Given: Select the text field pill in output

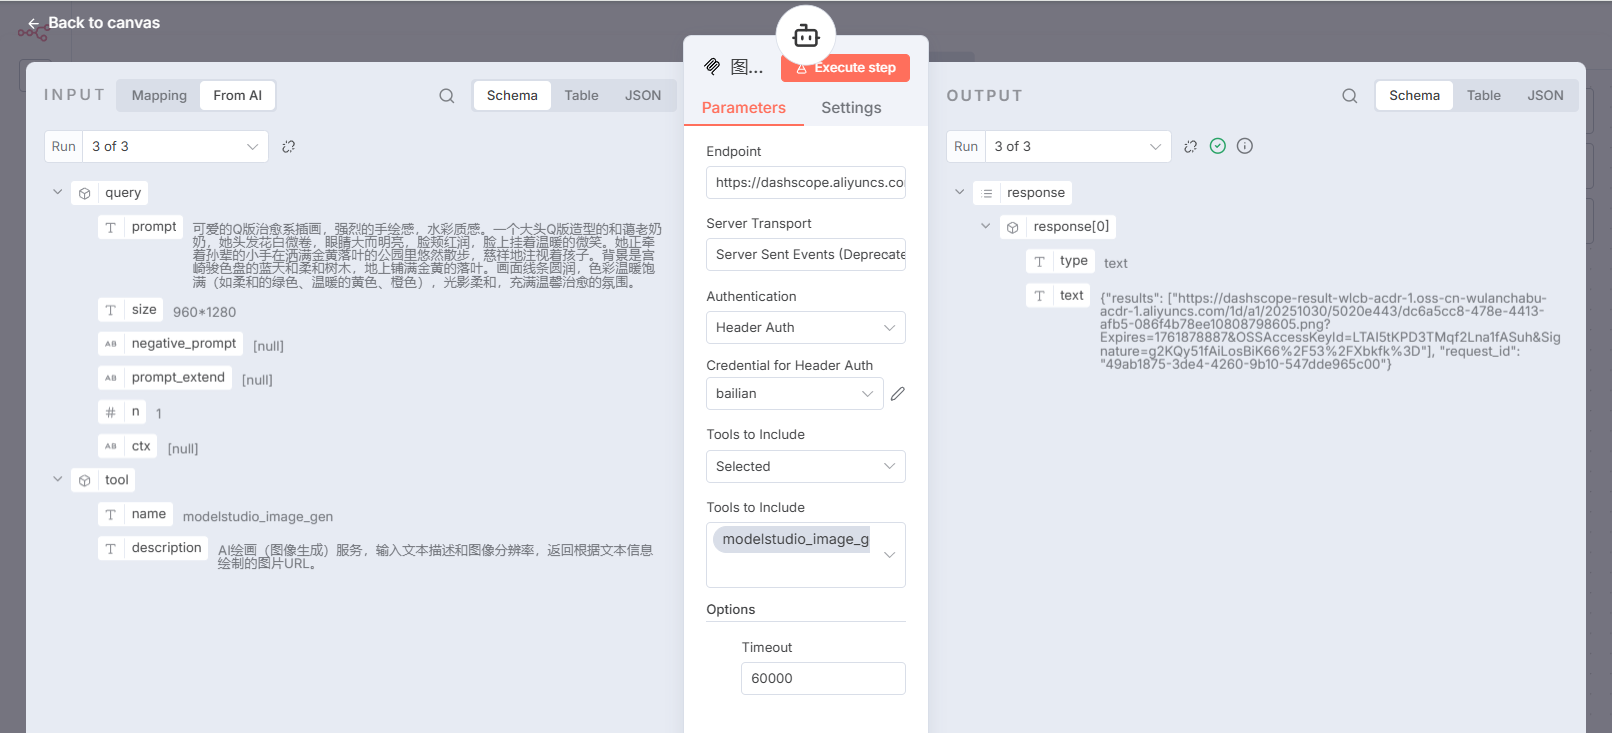Looking at the screenshot, I should (x=1058, y=296).
